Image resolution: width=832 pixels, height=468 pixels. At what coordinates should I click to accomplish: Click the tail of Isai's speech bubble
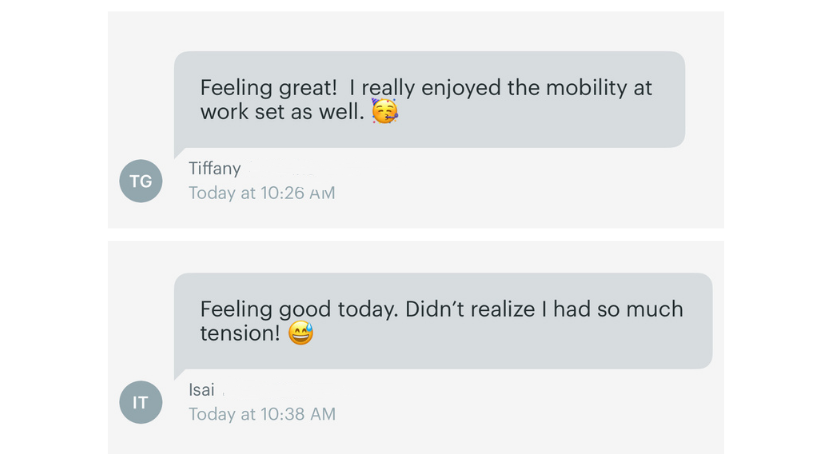[x=180, y=373]
